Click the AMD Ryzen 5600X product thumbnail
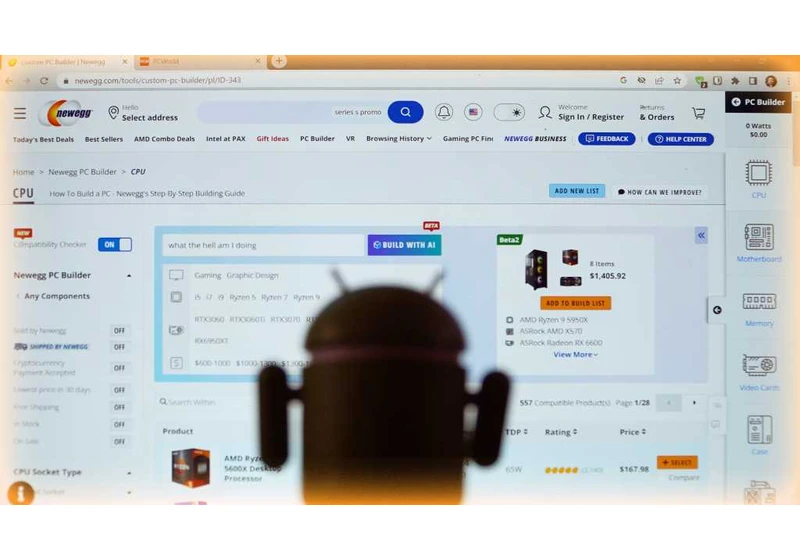800x560 pixels. [x=191, y=468]
